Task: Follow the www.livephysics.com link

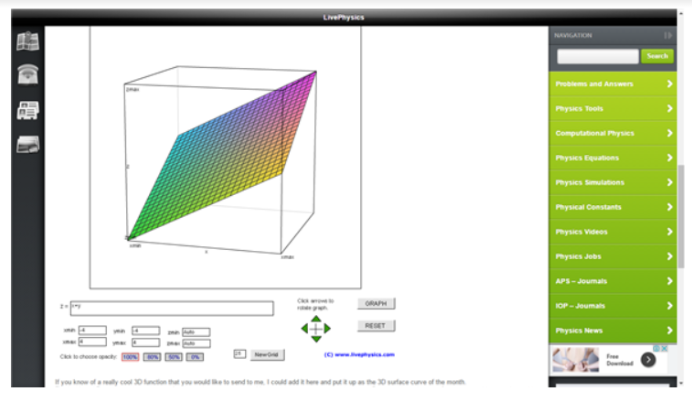Action: [365, 355]
